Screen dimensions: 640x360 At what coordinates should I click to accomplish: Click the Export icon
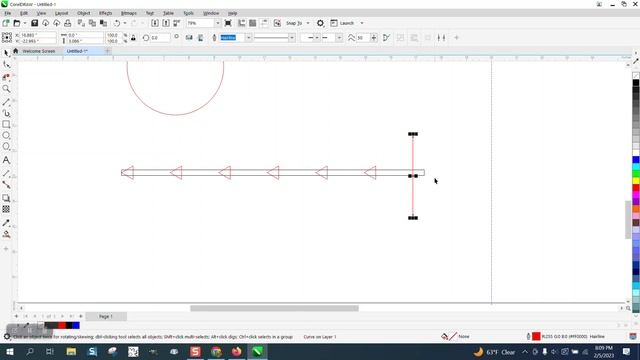point(166,23)
